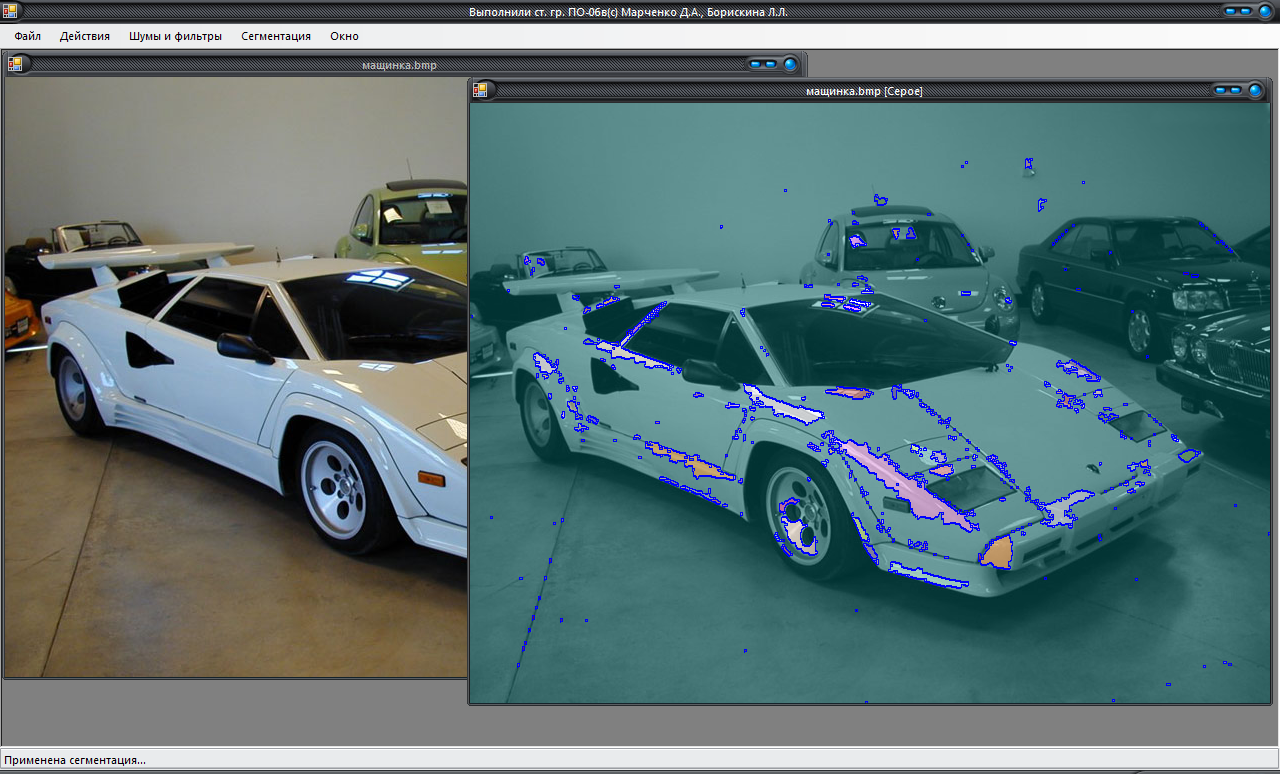Close the main application with round blue button
The image size is (1280, 774).
tap(1264, 11)
